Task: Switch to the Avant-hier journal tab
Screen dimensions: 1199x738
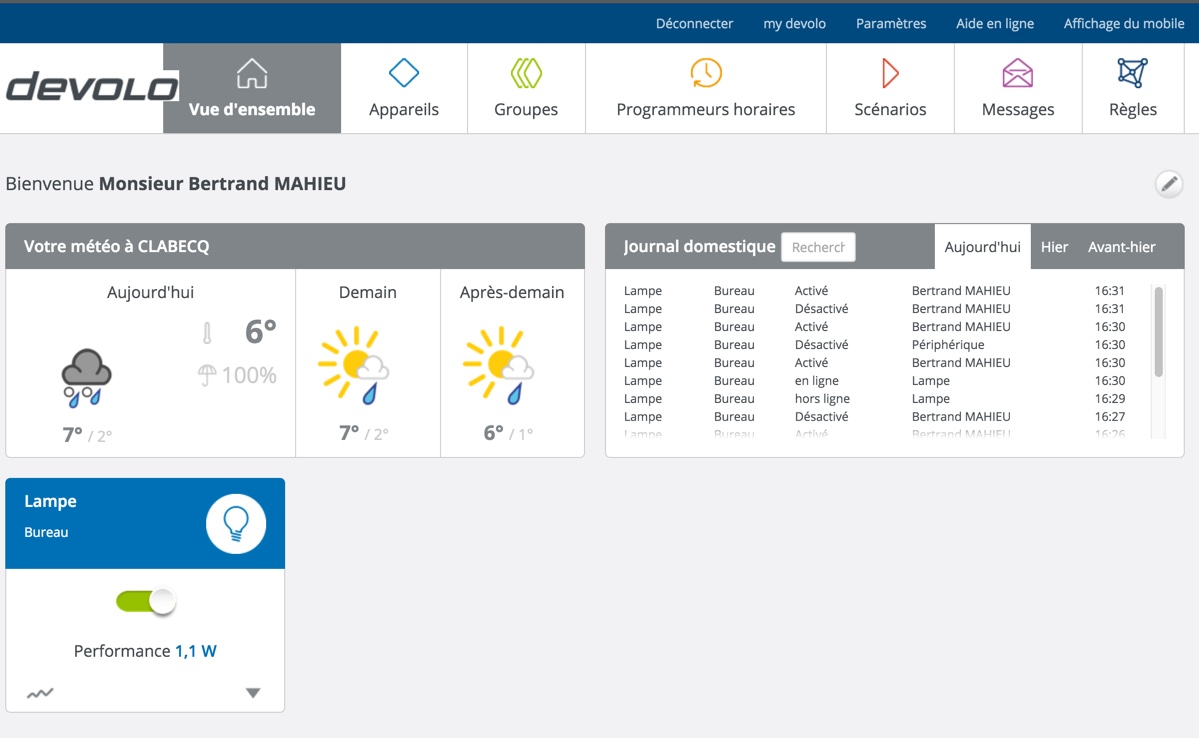Action: 1121,247
